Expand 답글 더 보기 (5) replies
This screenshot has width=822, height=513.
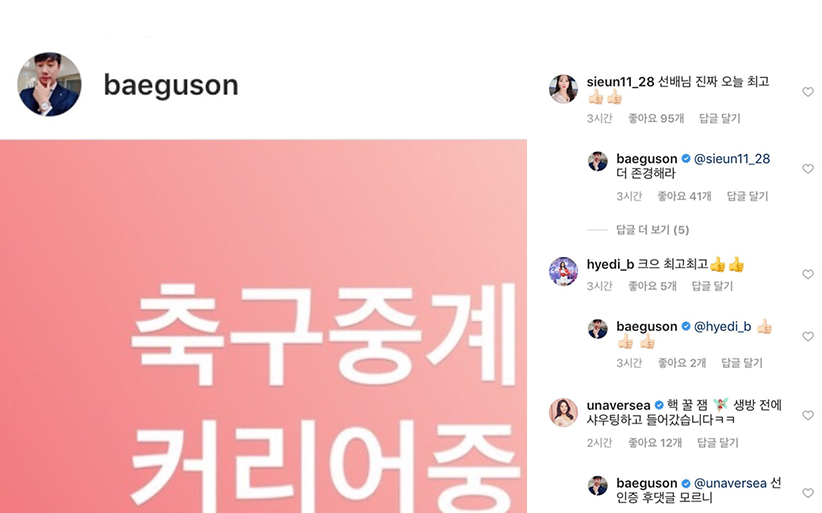coord(652,230)
